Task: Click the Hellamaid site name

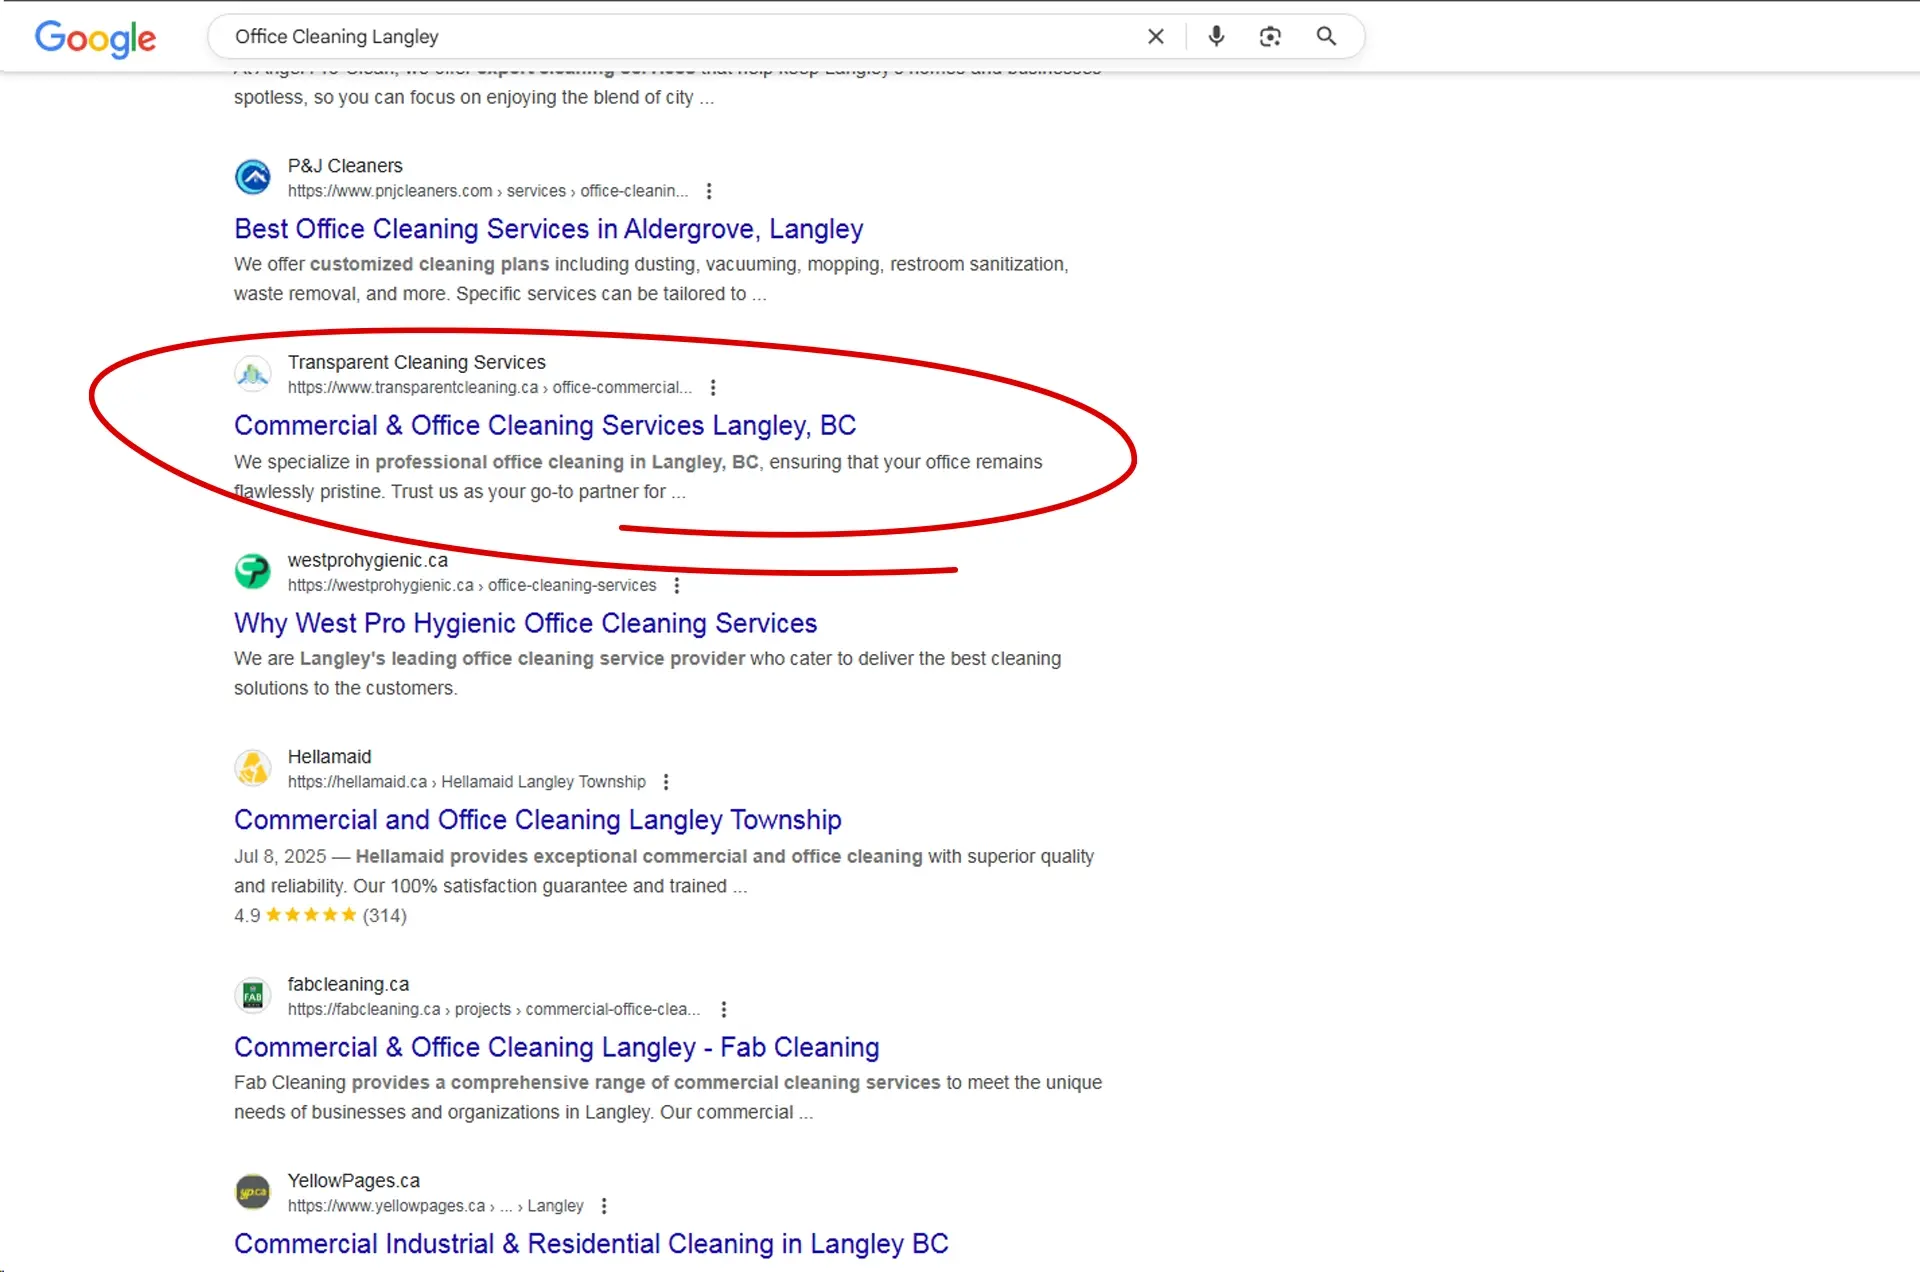Action: click(x=329, y=757)
